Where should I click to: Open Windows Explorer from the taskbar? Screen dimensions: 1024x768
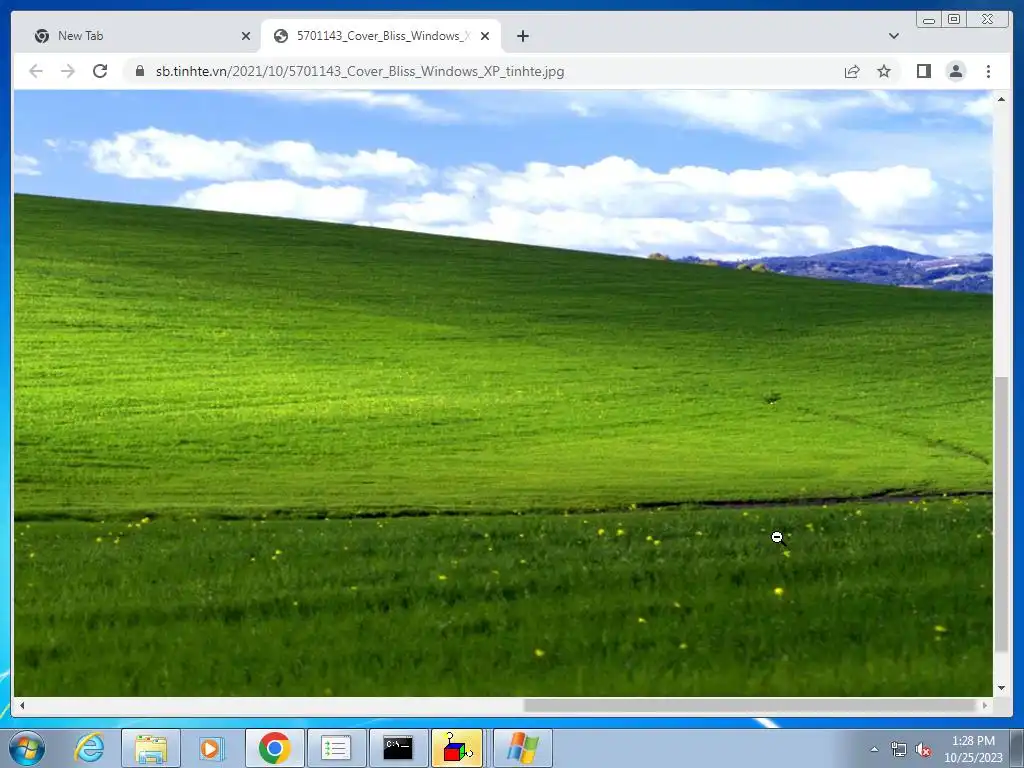(x=150, y=748)
